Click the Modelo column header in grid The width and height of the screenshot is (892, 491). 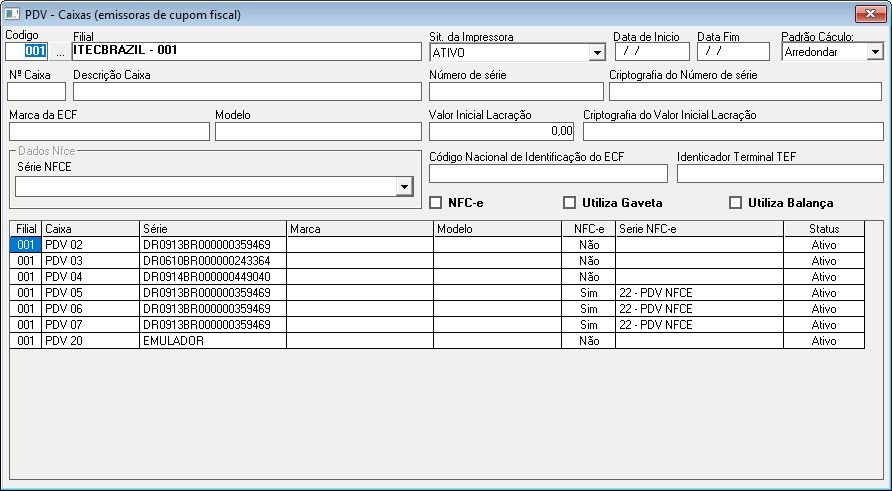point(498,229)
